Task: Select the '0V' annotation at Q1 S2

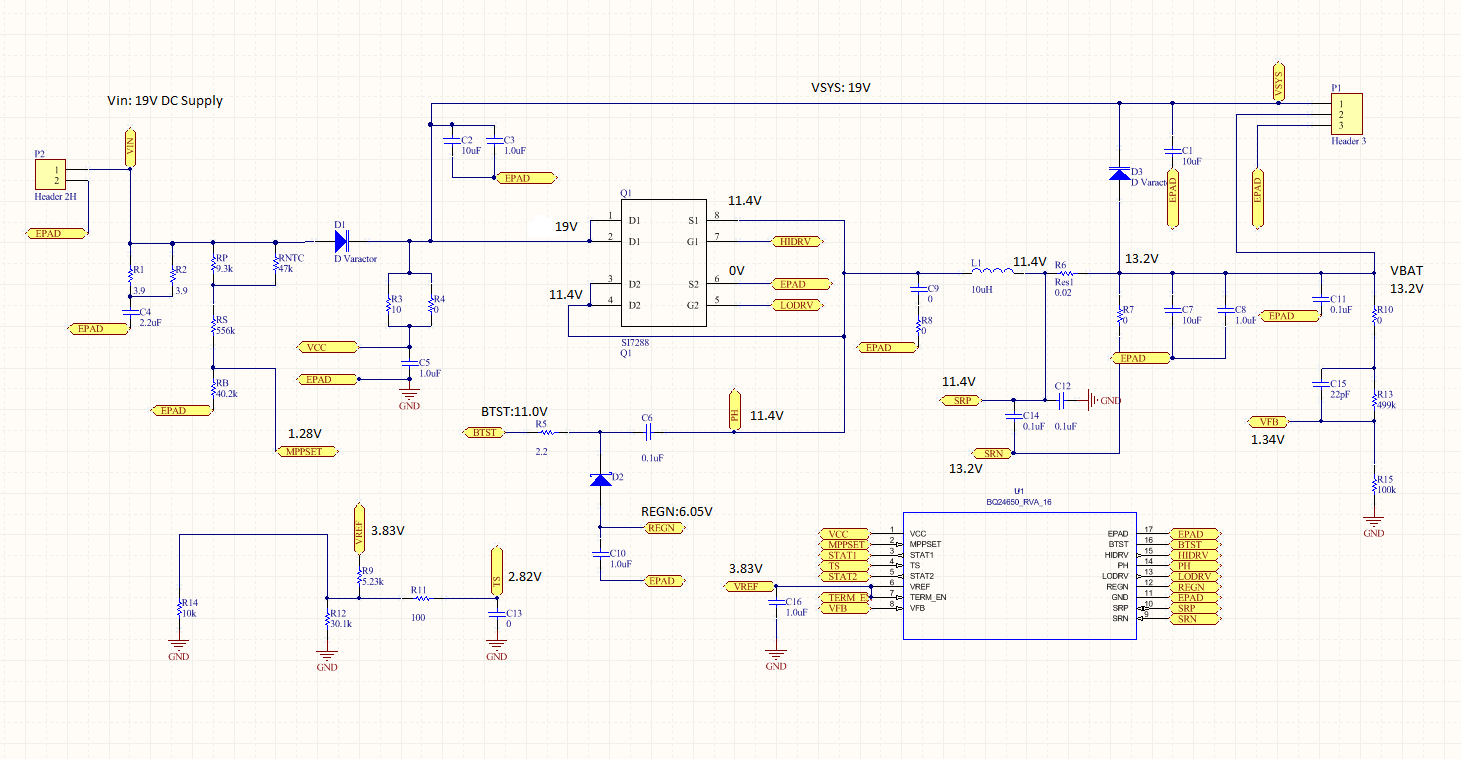Action: [736, 270]
